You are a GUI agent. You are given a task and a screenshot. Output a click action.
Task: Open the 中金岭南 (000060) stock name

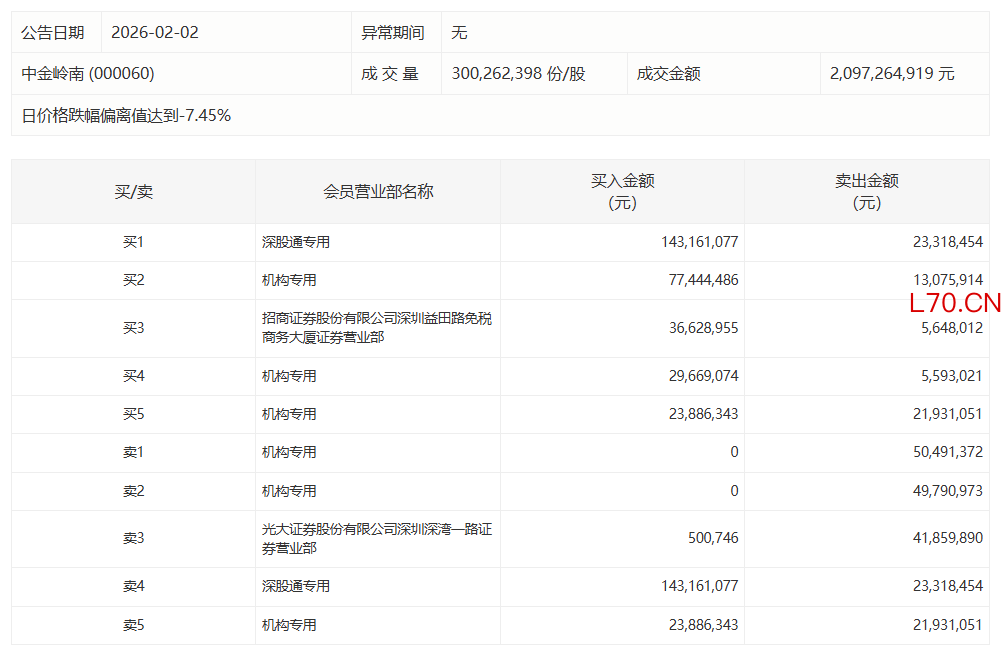point(88,74)
